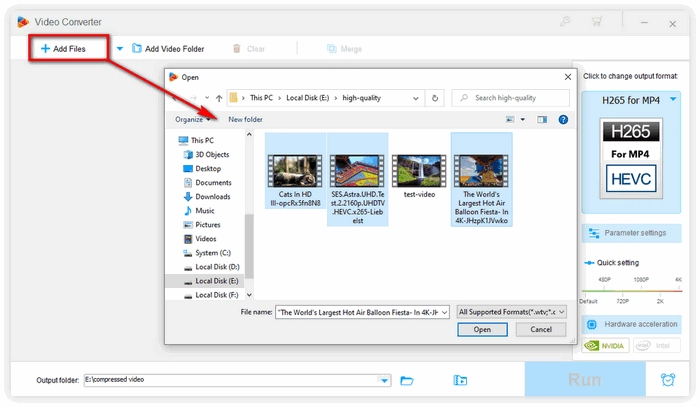Viewport: 700px width, 407px height.
Task: Click the Merge toolbar item
Action: [344, 49]
